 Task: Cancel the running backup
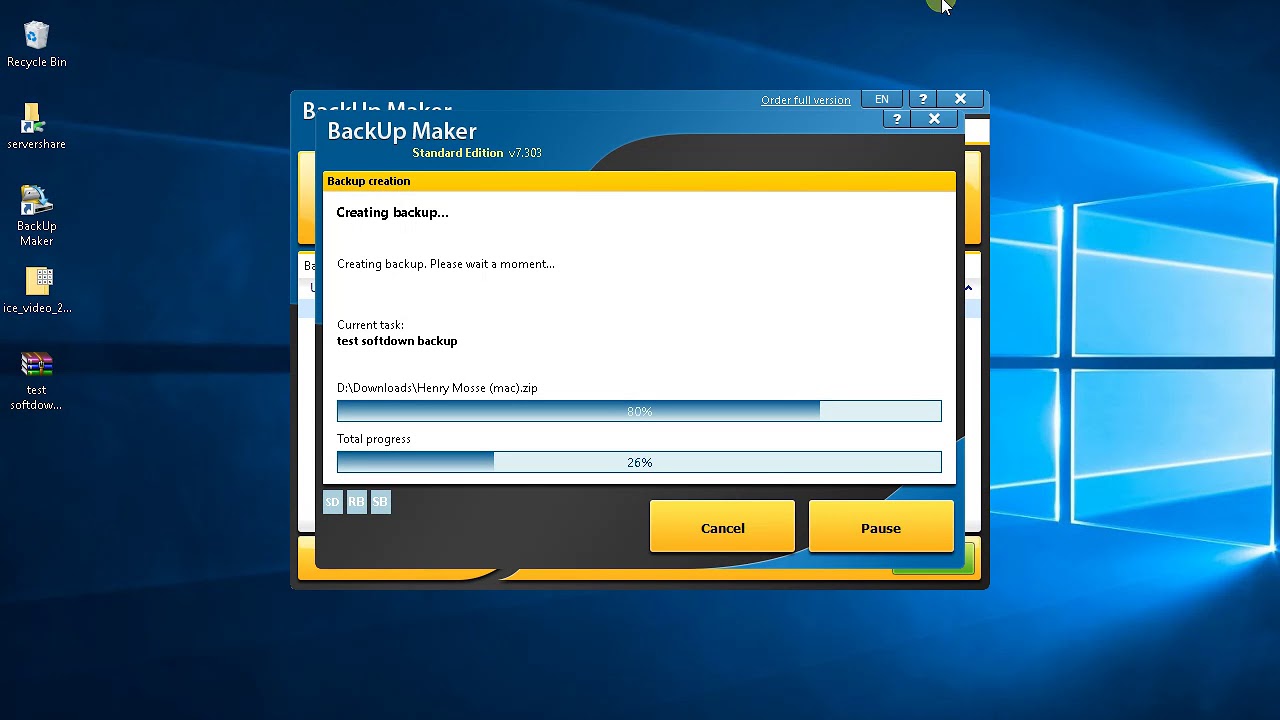pos(722,527)
